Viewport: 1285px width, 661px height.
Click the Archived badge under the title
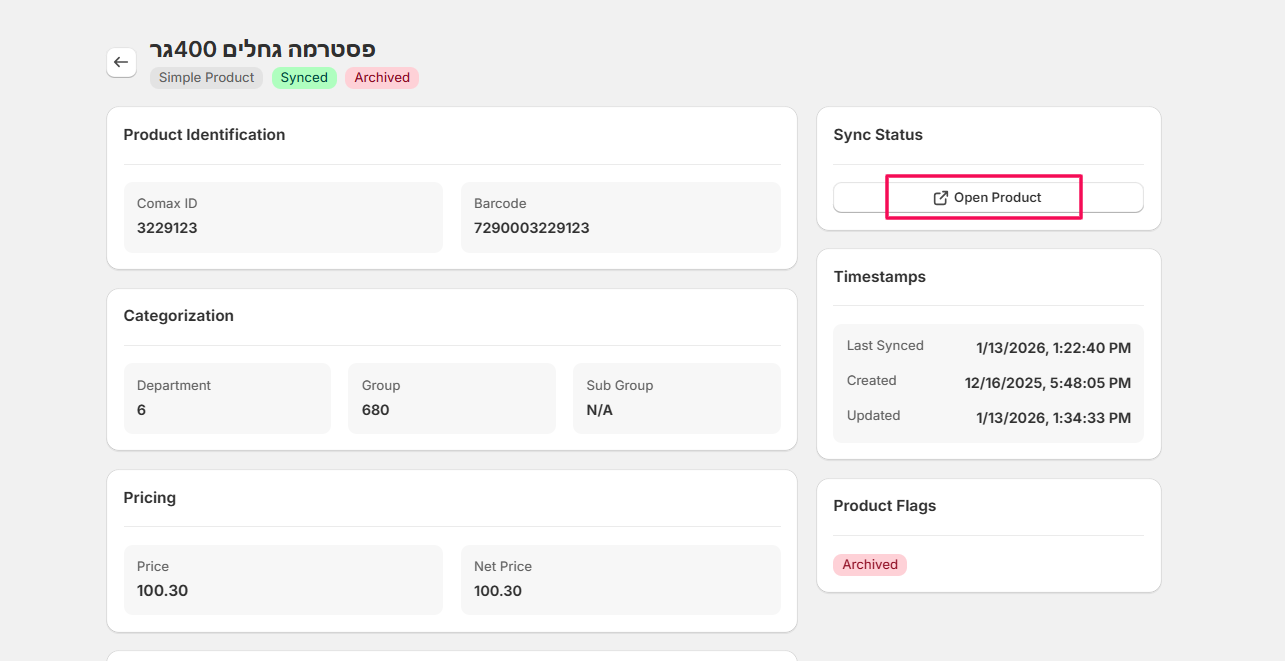coord(382,78)
